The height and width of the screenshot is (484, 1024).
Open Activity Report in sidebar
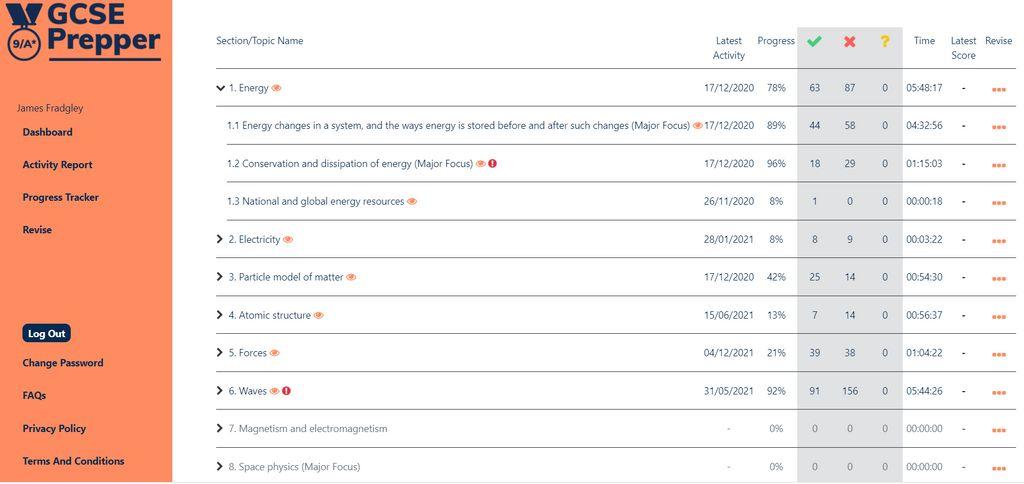[57, 165]
